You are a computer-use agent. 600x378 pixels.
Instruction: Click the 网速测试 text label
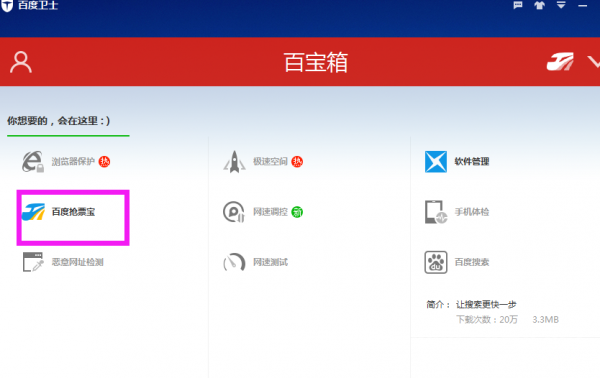[x=270, y=262]
